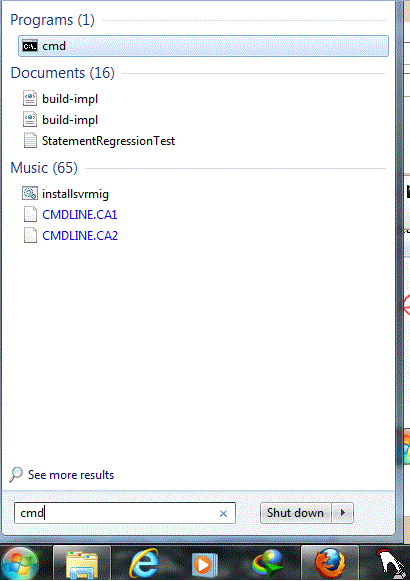410x581 pixels.
Task: Open the CMDLINE.CA1 file
Action: [x=80, y=215]
